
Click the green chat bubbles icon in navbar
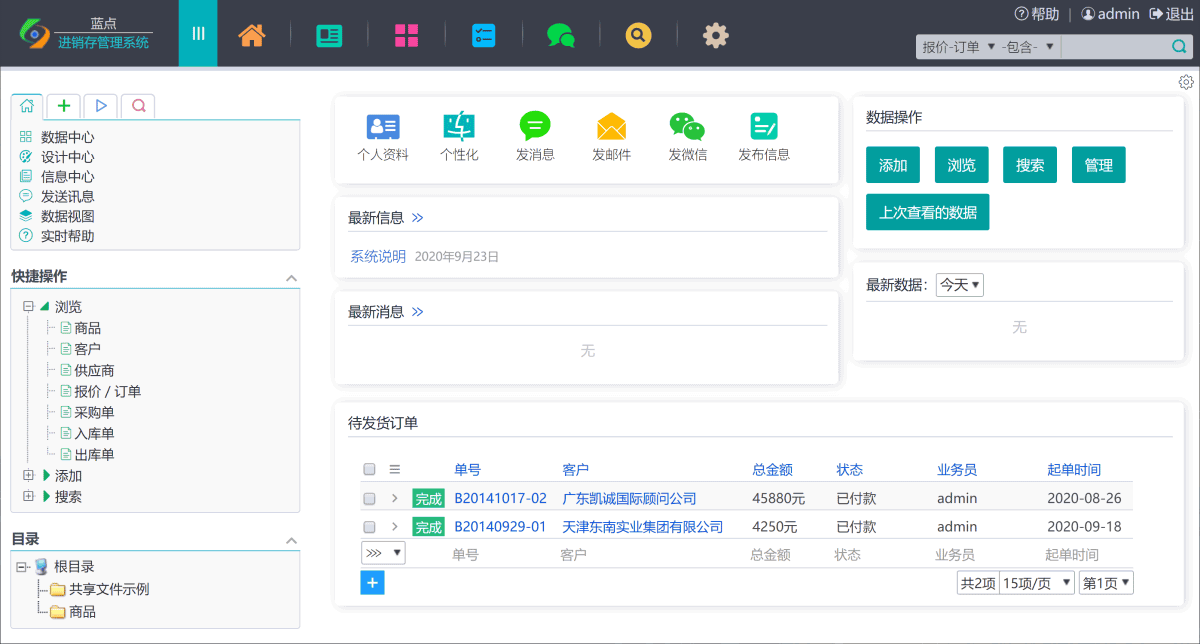pyautogui.click(x=560, y=35)
